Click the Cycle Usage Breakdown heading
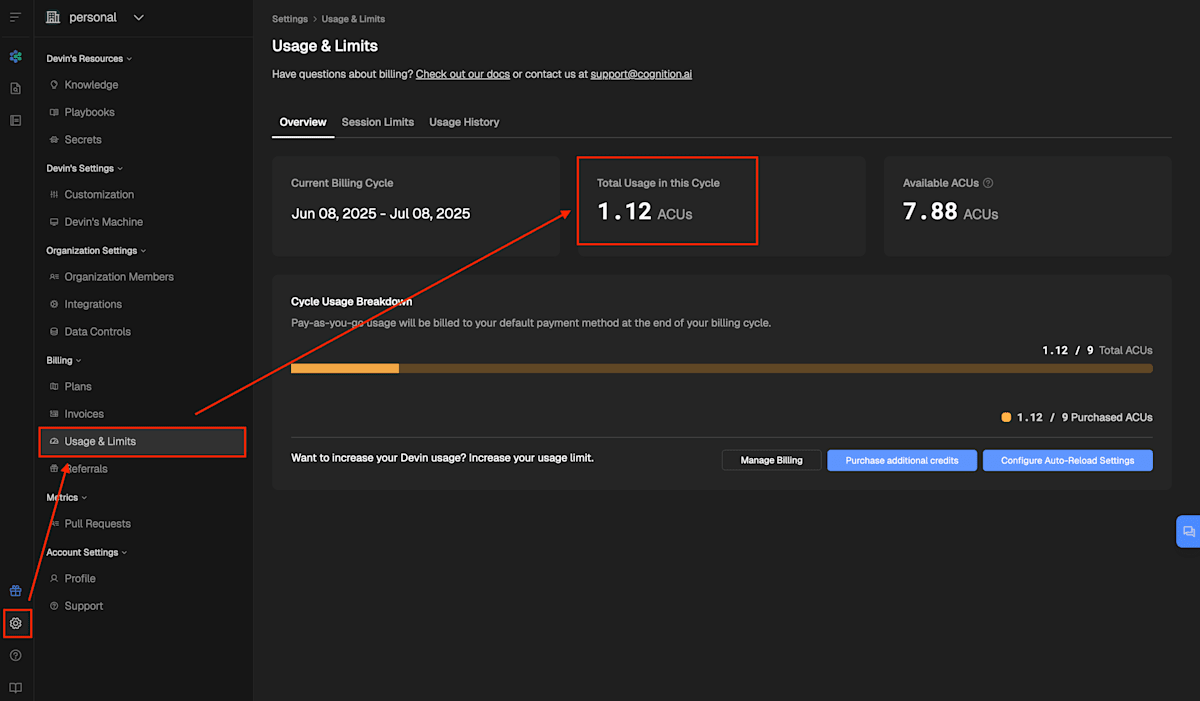This screenshot has height=701, width=1200. click(351, 301)
